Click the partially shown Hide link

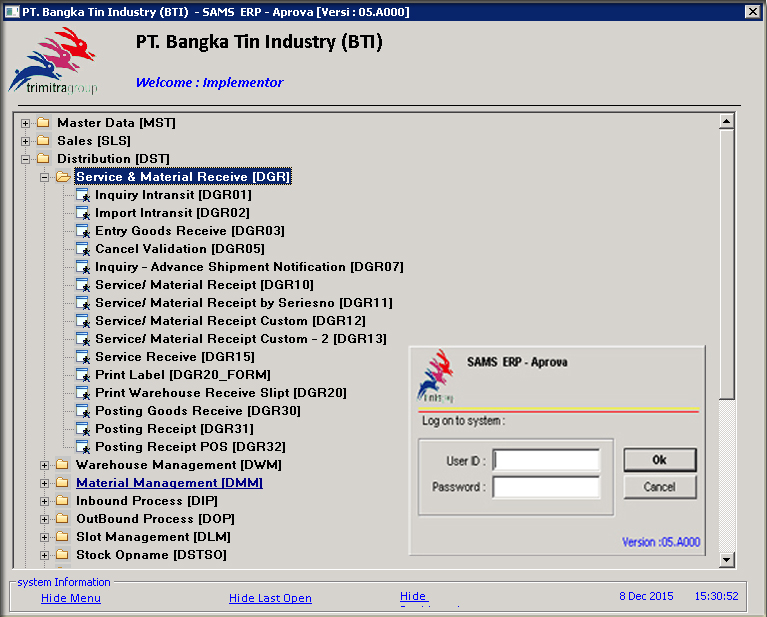click(413, 596)
